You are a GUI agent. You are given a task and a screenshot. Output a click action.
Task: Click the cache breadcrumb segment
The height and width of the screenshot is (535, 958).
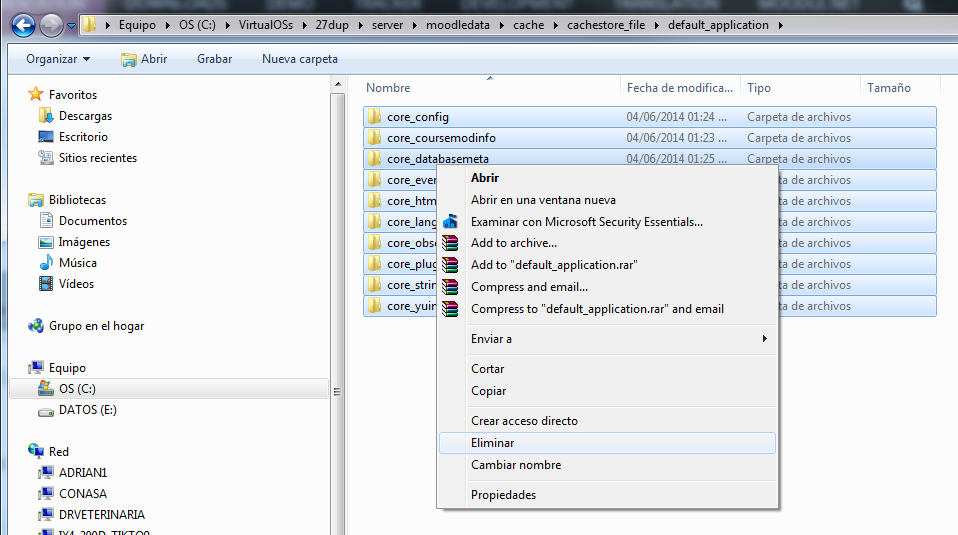(528, 25)
